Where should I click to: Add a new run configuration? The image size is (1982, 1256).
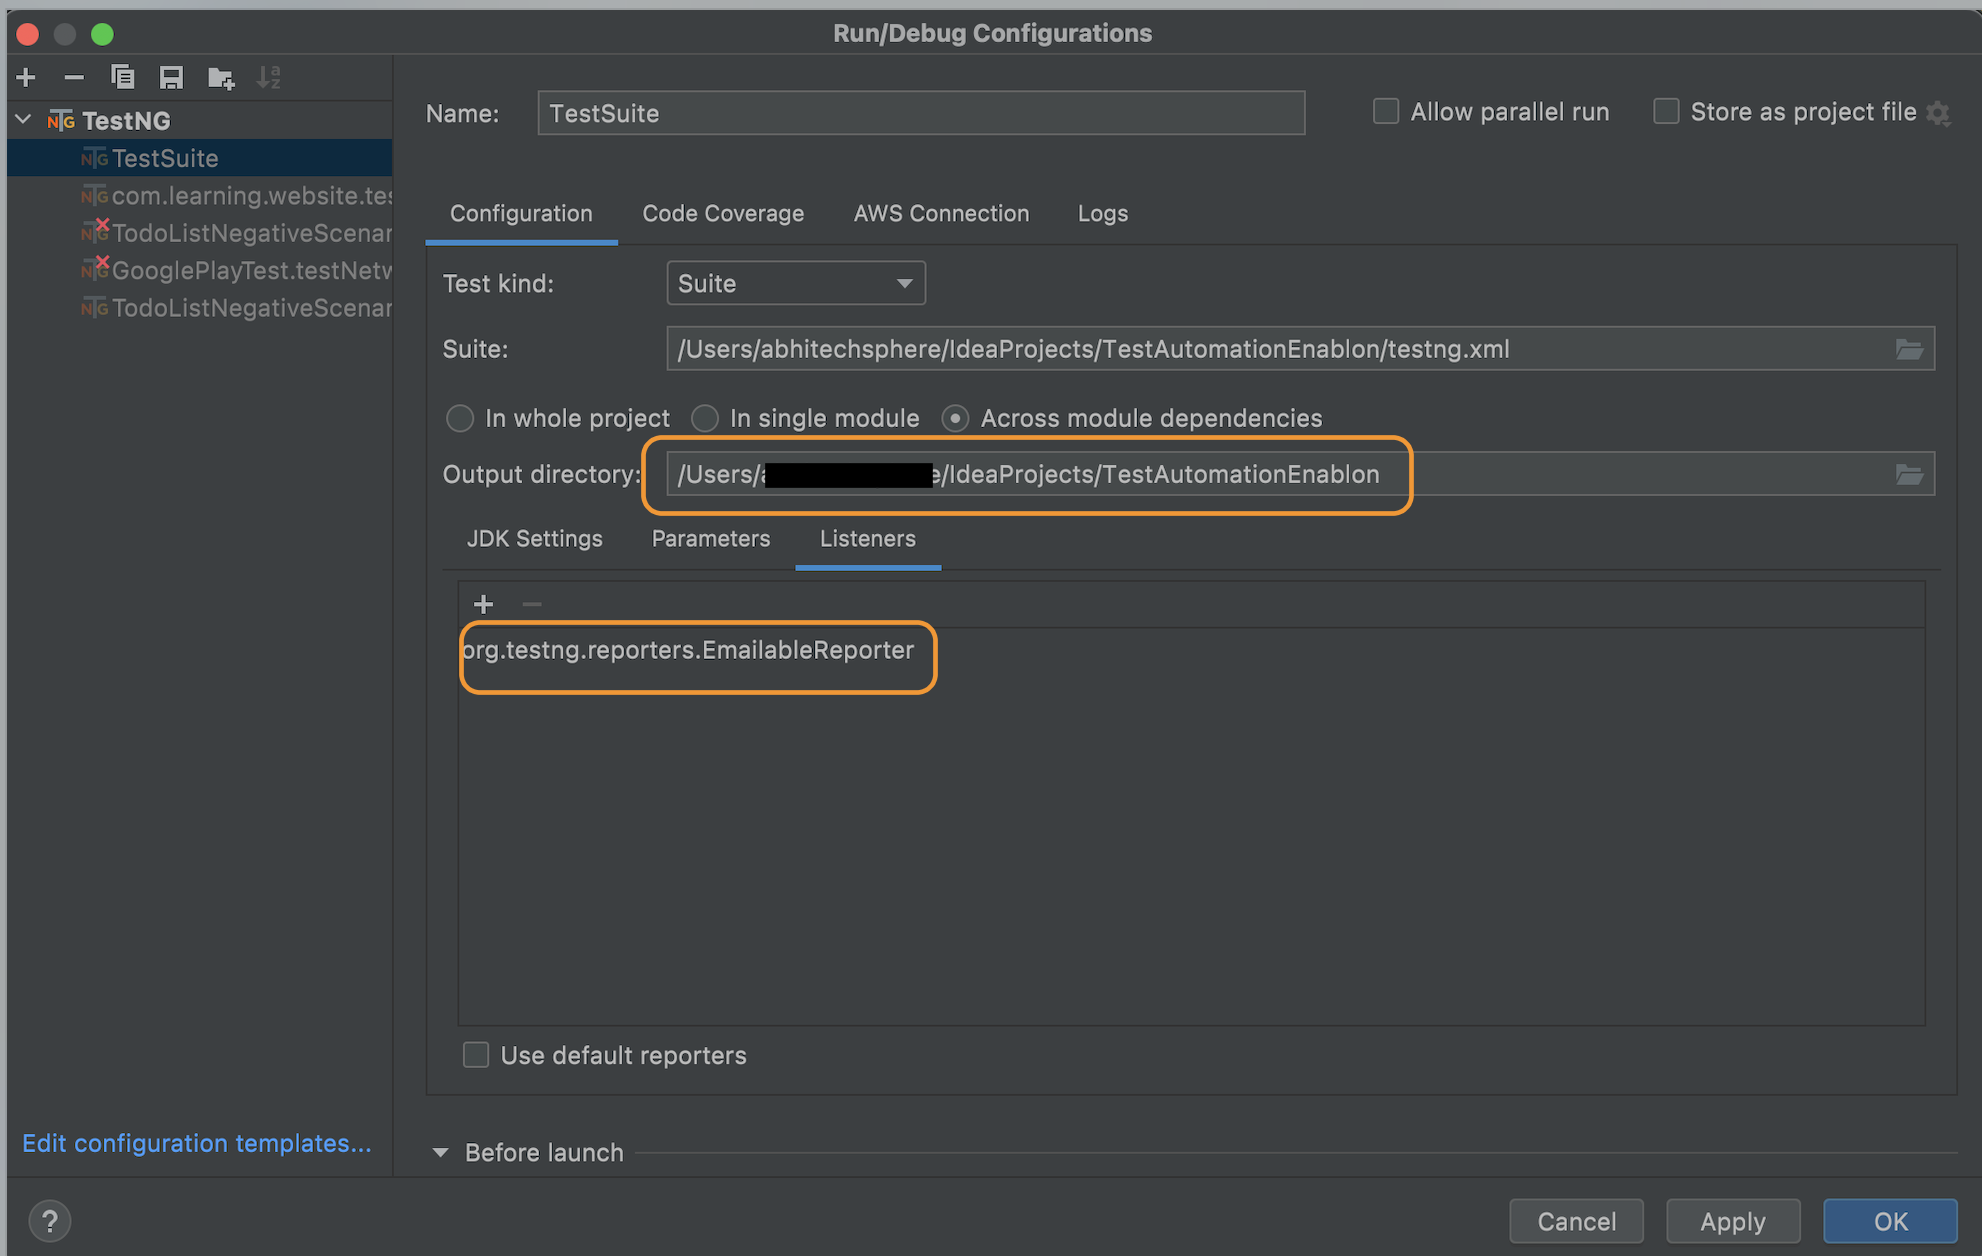pos(26,77)
